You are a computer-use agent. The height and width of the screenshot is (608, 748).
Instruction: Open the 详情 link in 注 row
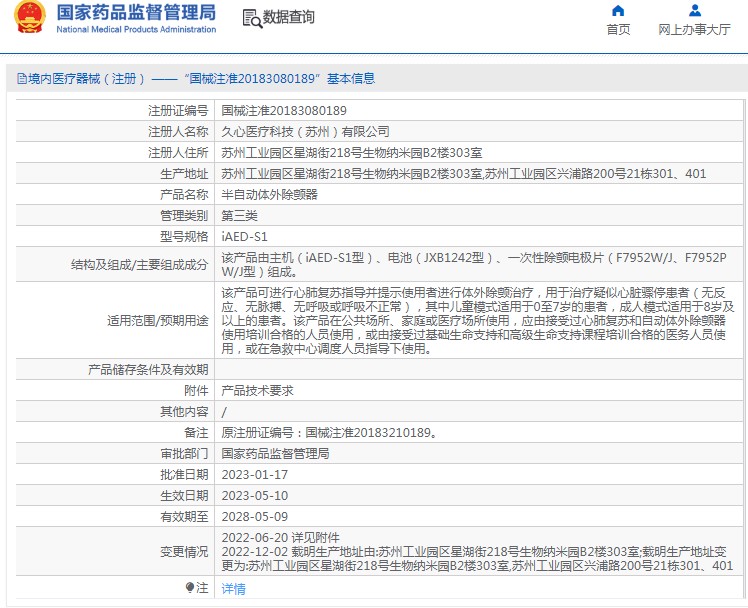(x=233, y=589)
